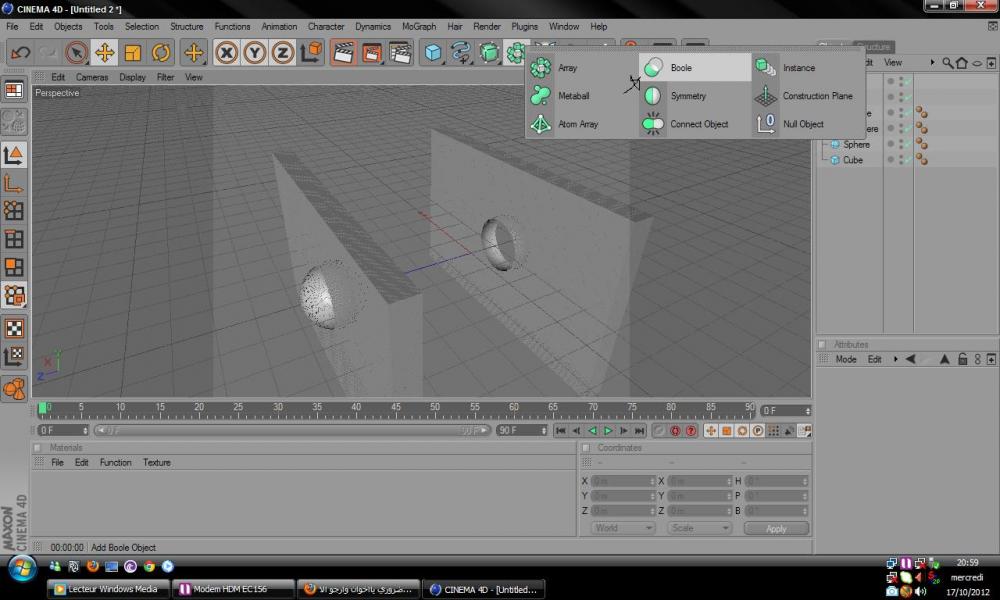Play animation forwards

(608, 431)
